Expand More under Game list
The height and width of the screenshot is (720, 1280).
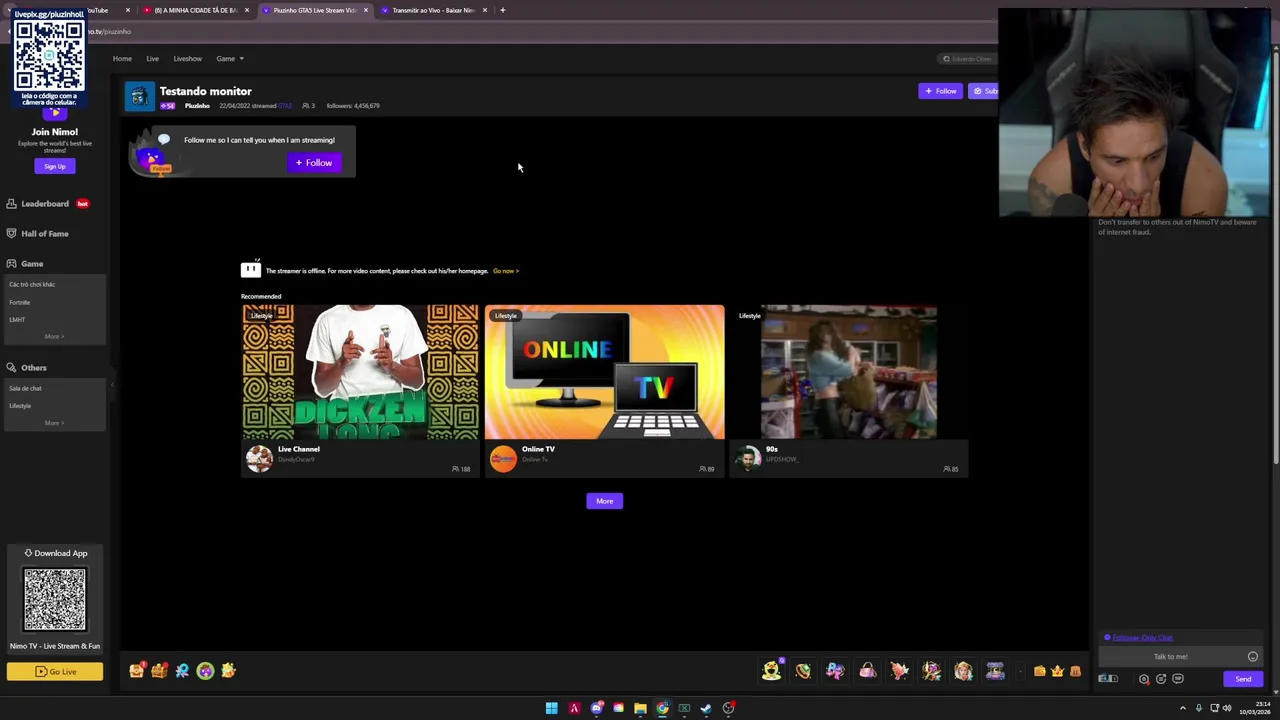point(54,336)
